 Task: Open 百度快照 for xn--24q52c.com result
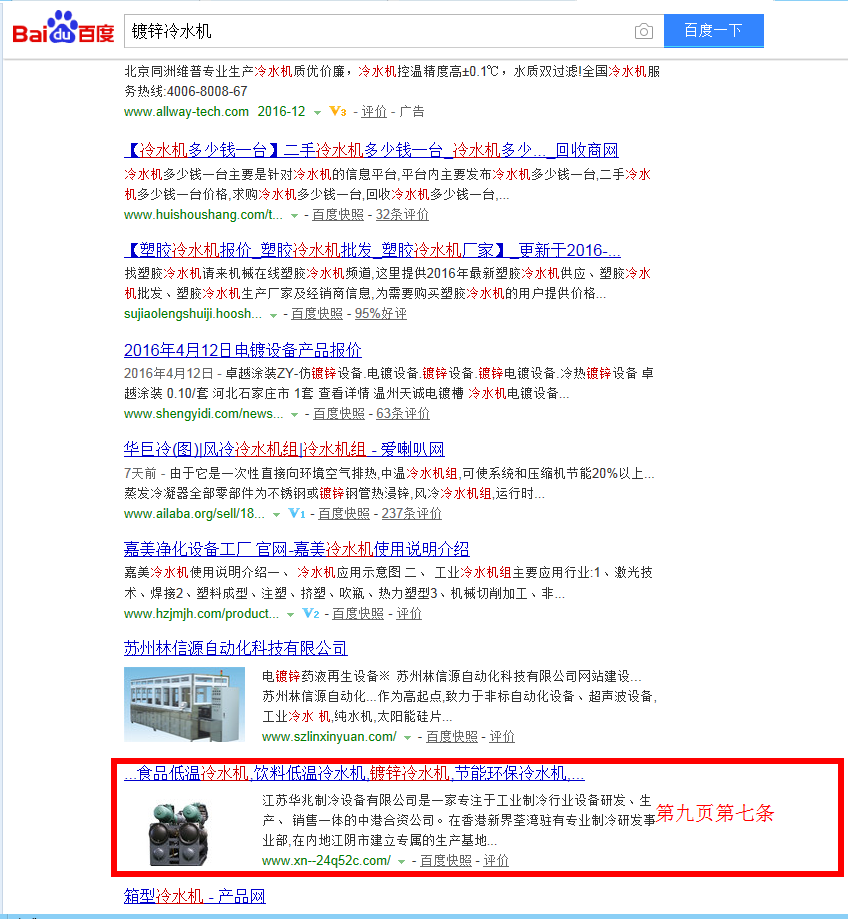tap(446, 860)
